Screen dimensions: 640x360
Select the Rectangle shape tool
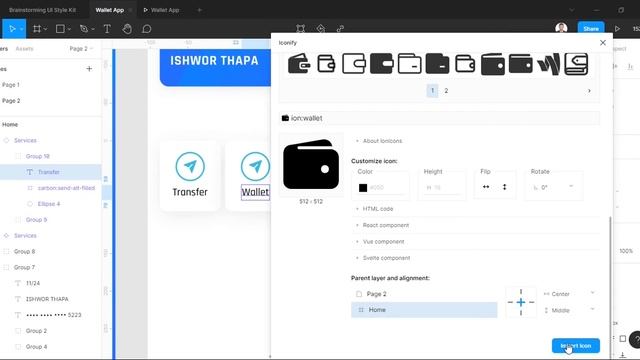[x=60, y=29]
